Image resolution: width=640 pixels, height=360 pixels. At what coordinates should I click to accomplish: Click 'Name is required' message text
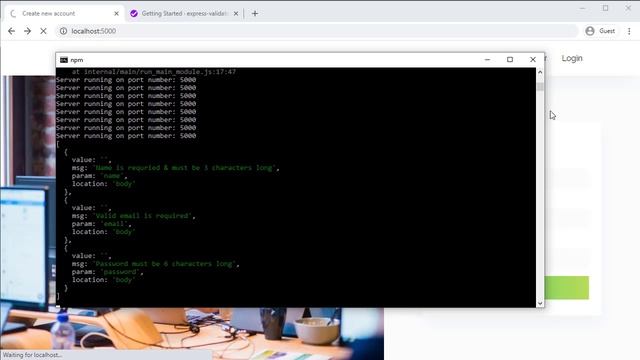[185, 168]
